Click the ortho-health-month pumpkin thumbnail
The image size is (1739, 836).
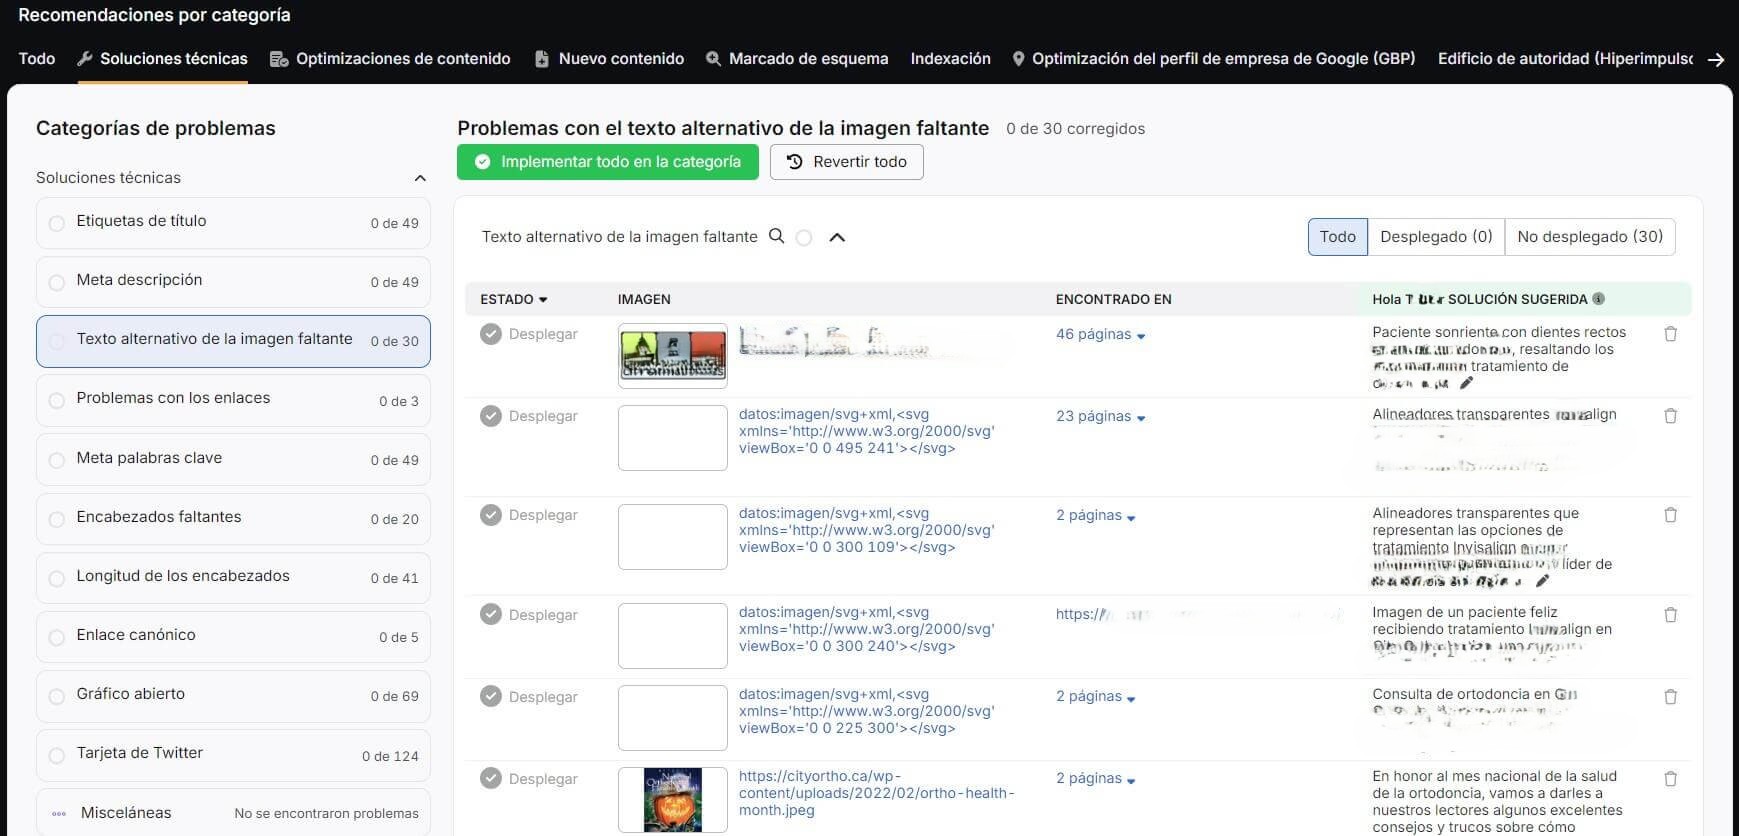coord(672,799)
